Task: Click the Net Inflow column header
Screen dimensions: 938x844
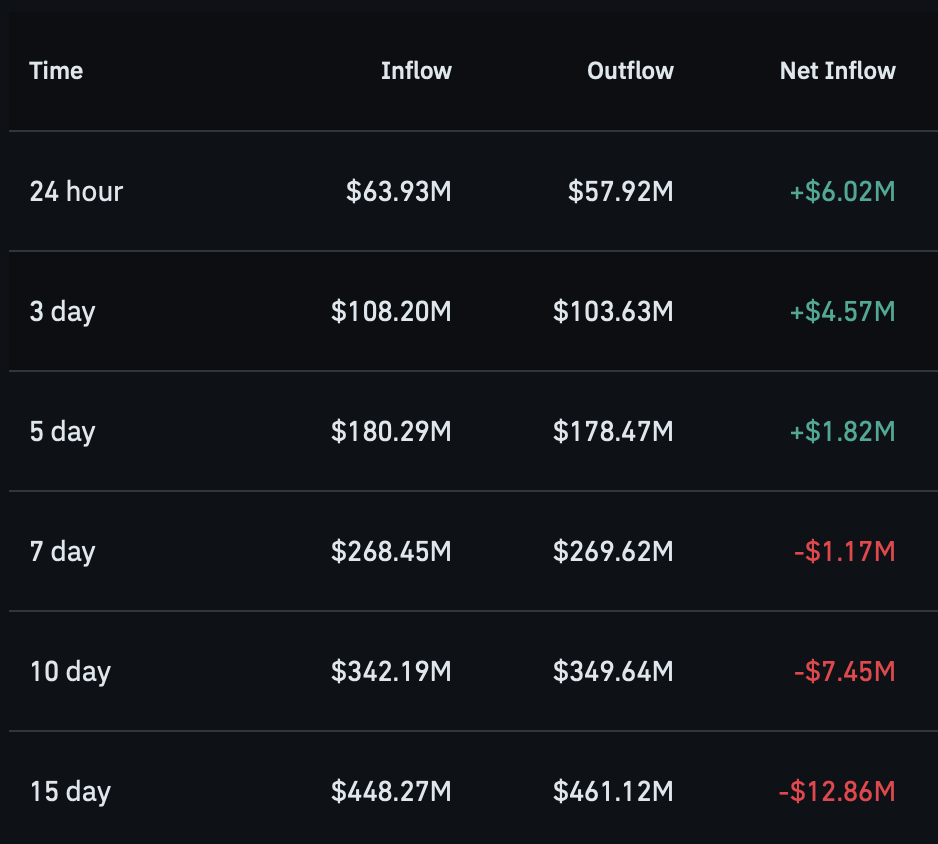Action: tap(838, 71)
